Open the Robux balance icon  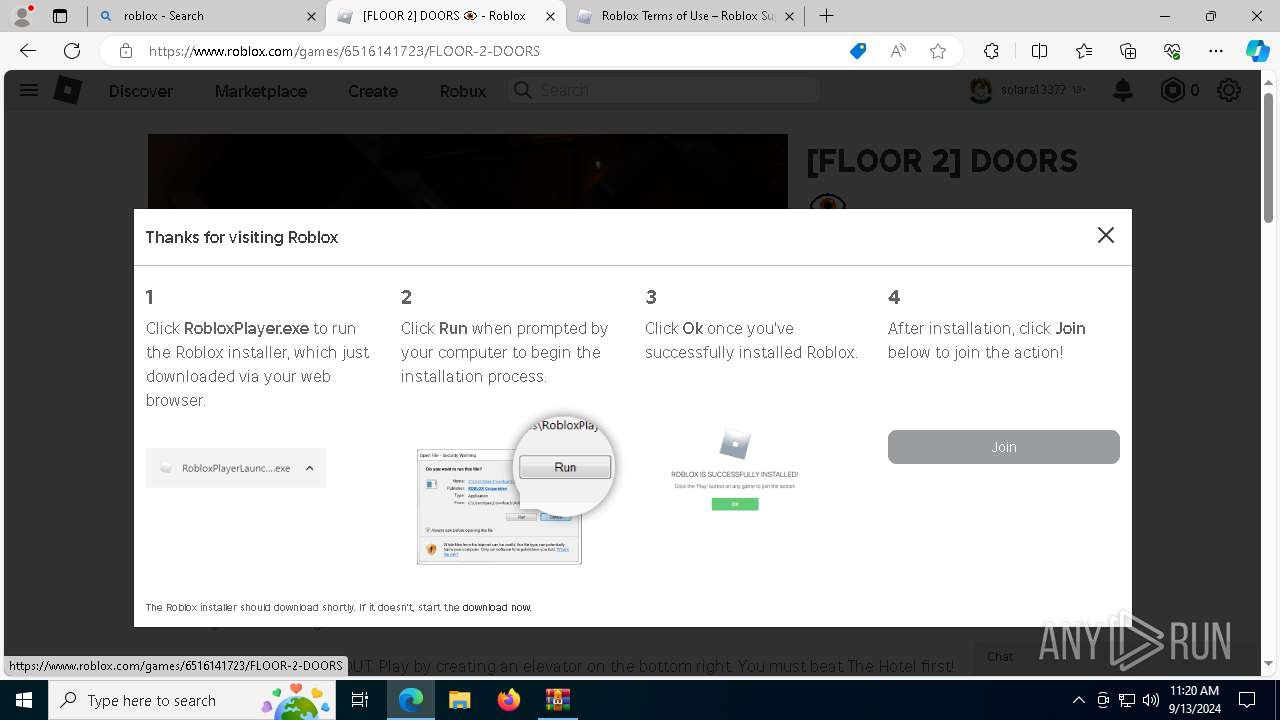(x=1172, y=90)
